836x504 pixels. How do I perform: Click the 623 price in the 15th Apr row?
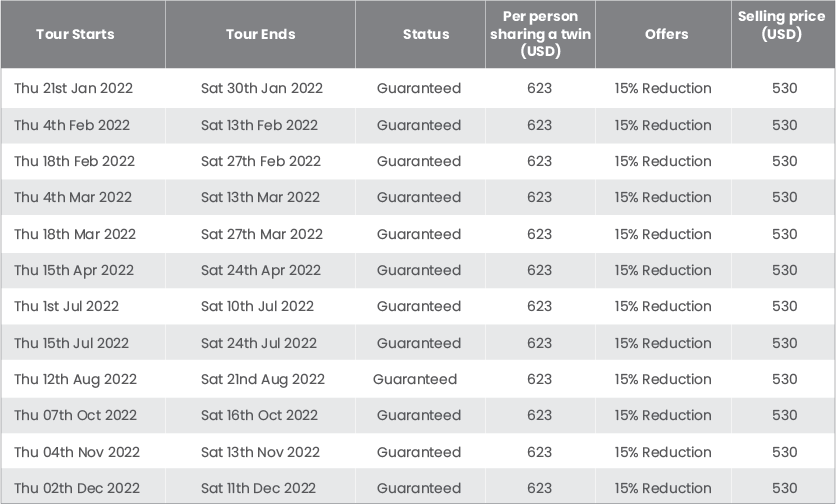click(x=540, y=270)
